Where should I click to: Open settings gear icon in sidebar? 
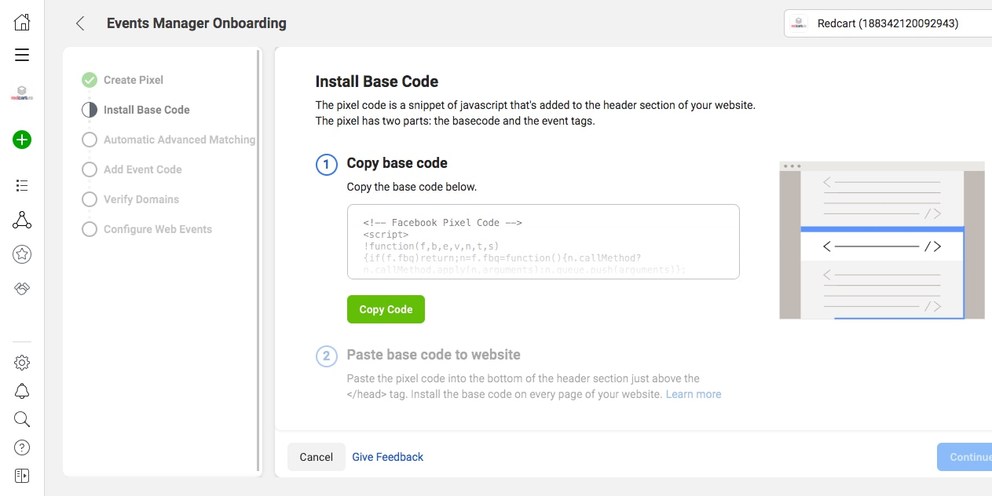[x=22, y=362]
